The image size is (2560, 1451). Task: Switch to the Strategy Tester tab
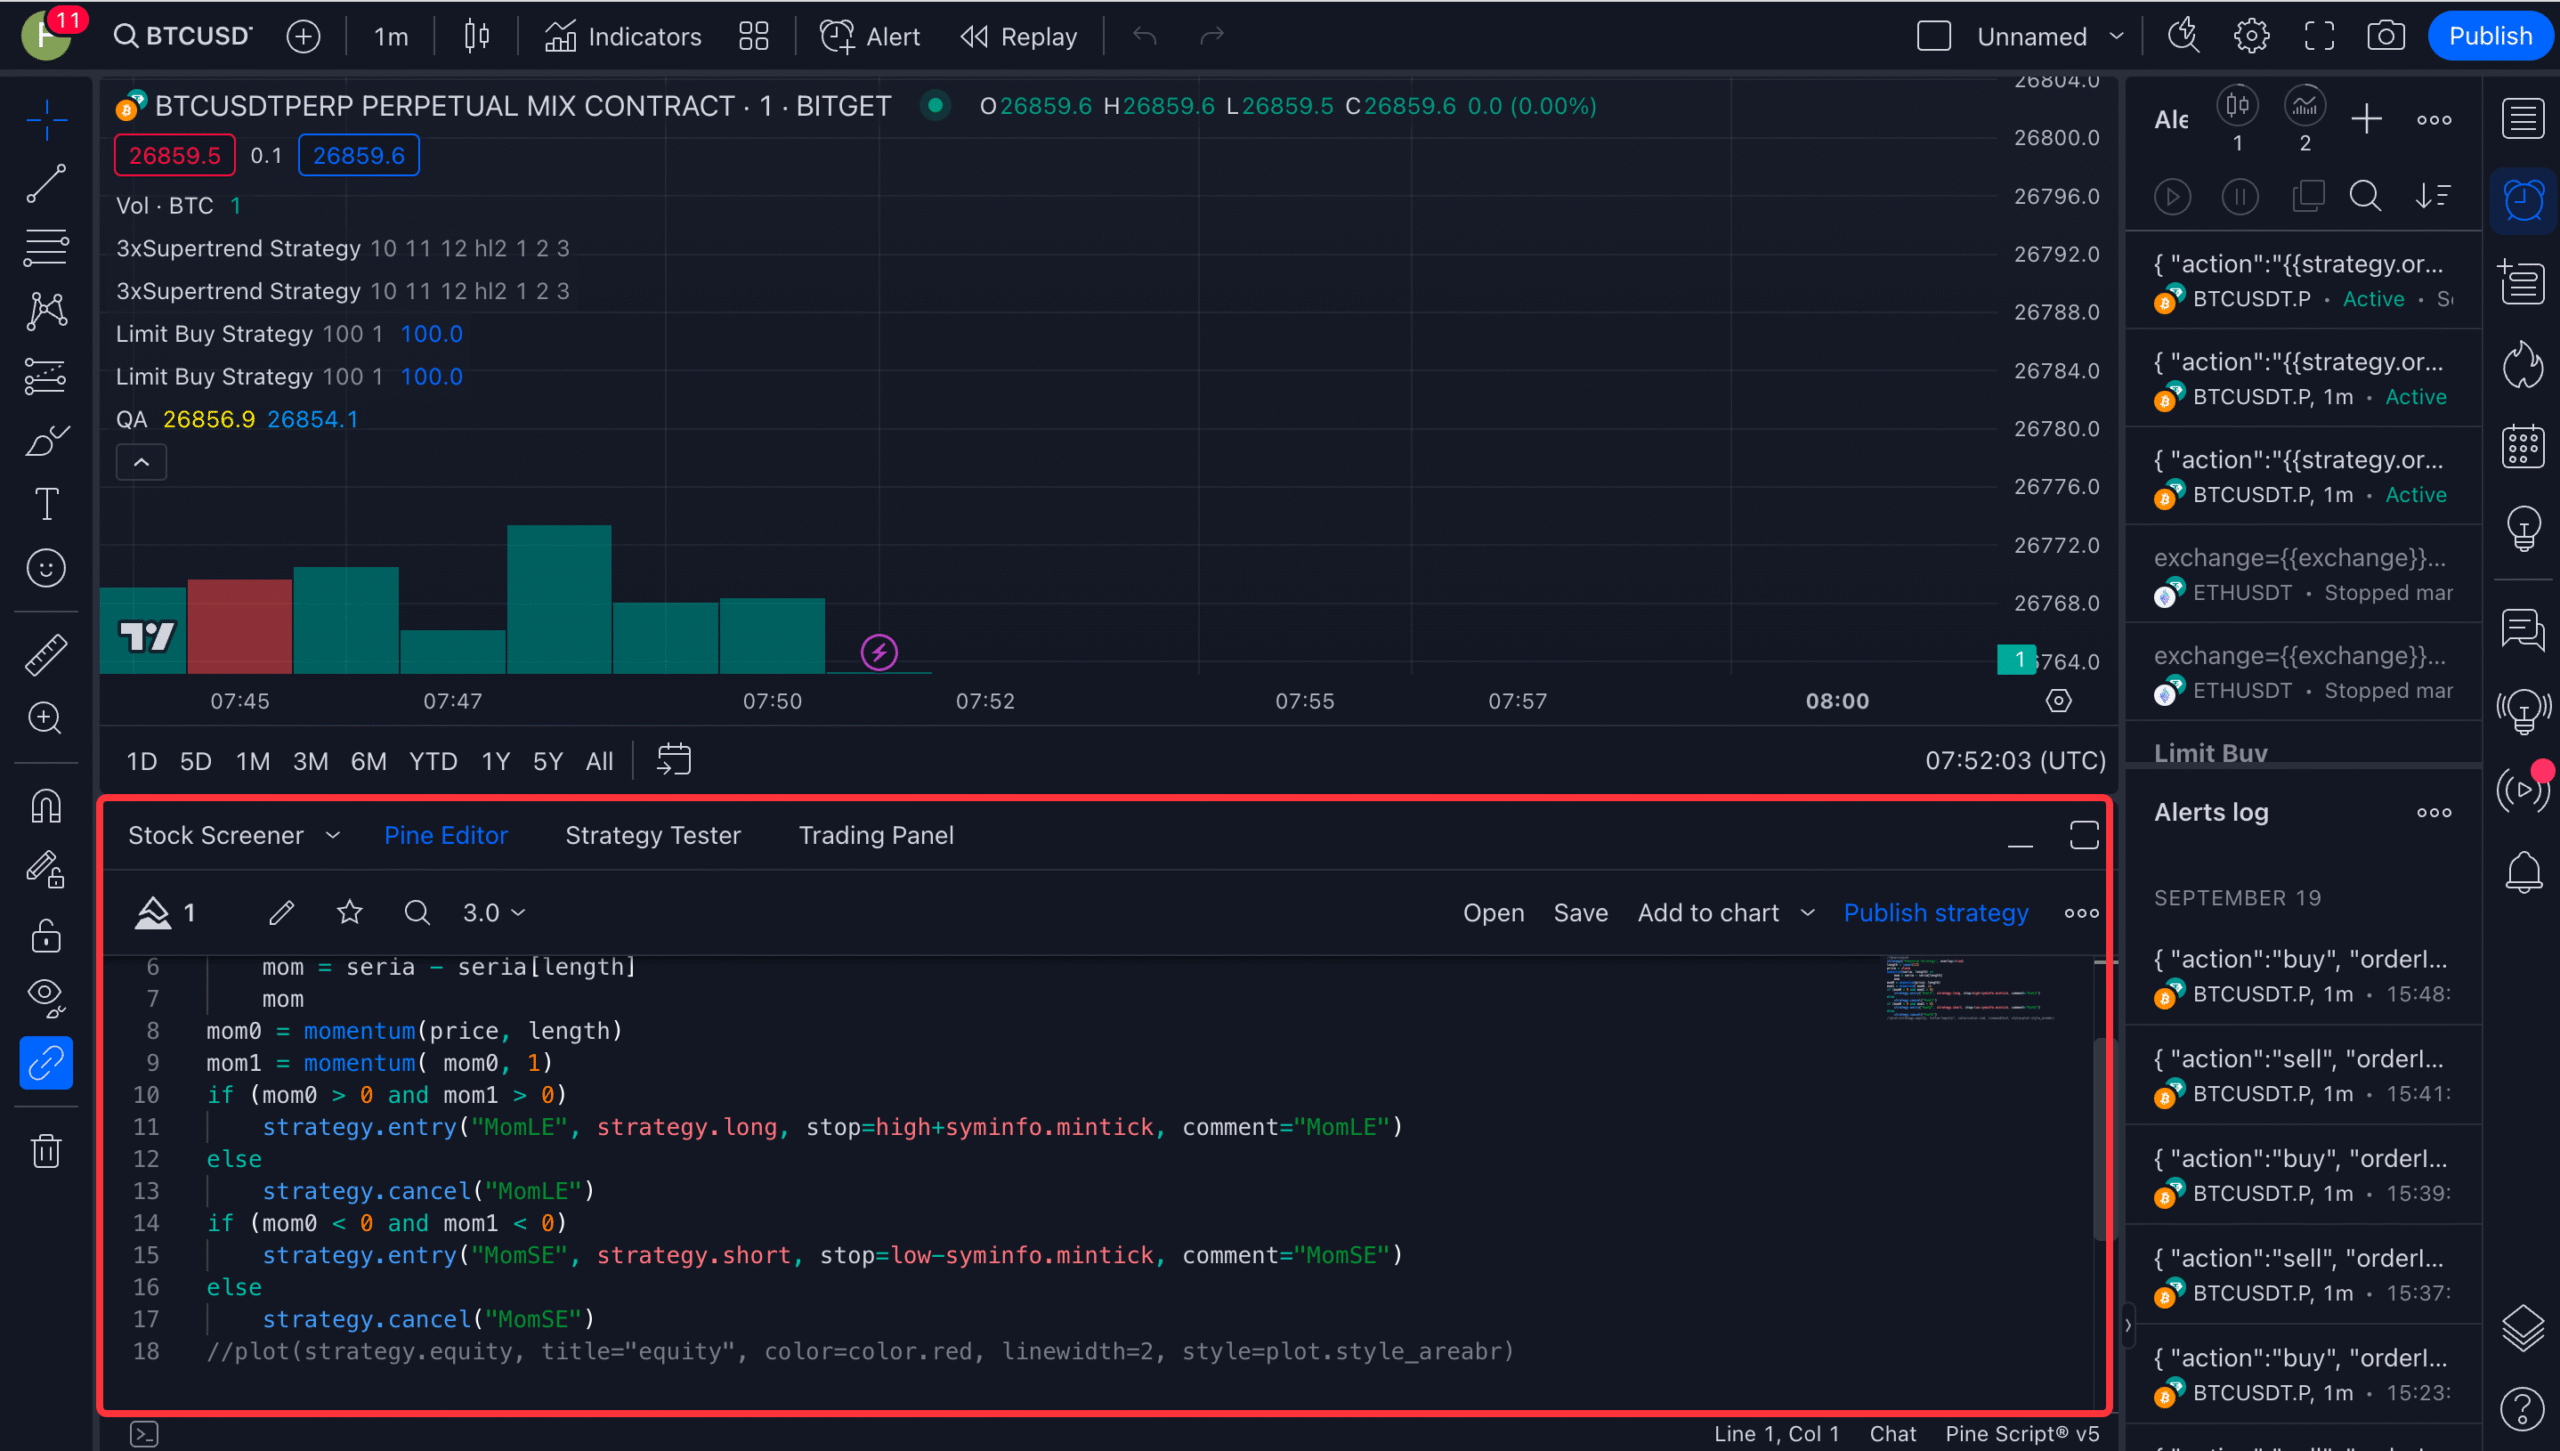[x=653, y=835]
